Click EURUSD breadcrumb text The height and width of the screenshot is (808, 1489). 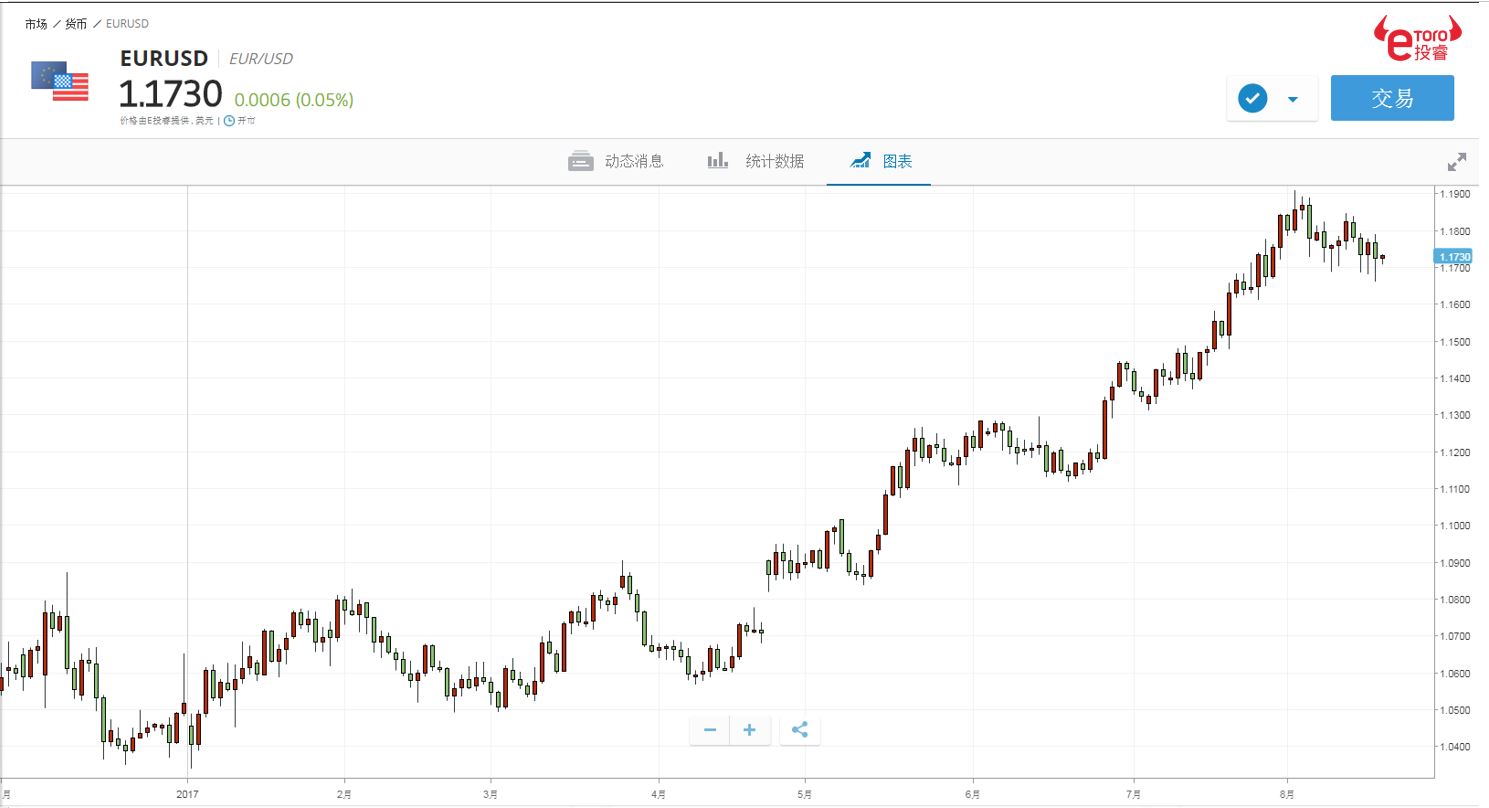(x=127, y=23)
